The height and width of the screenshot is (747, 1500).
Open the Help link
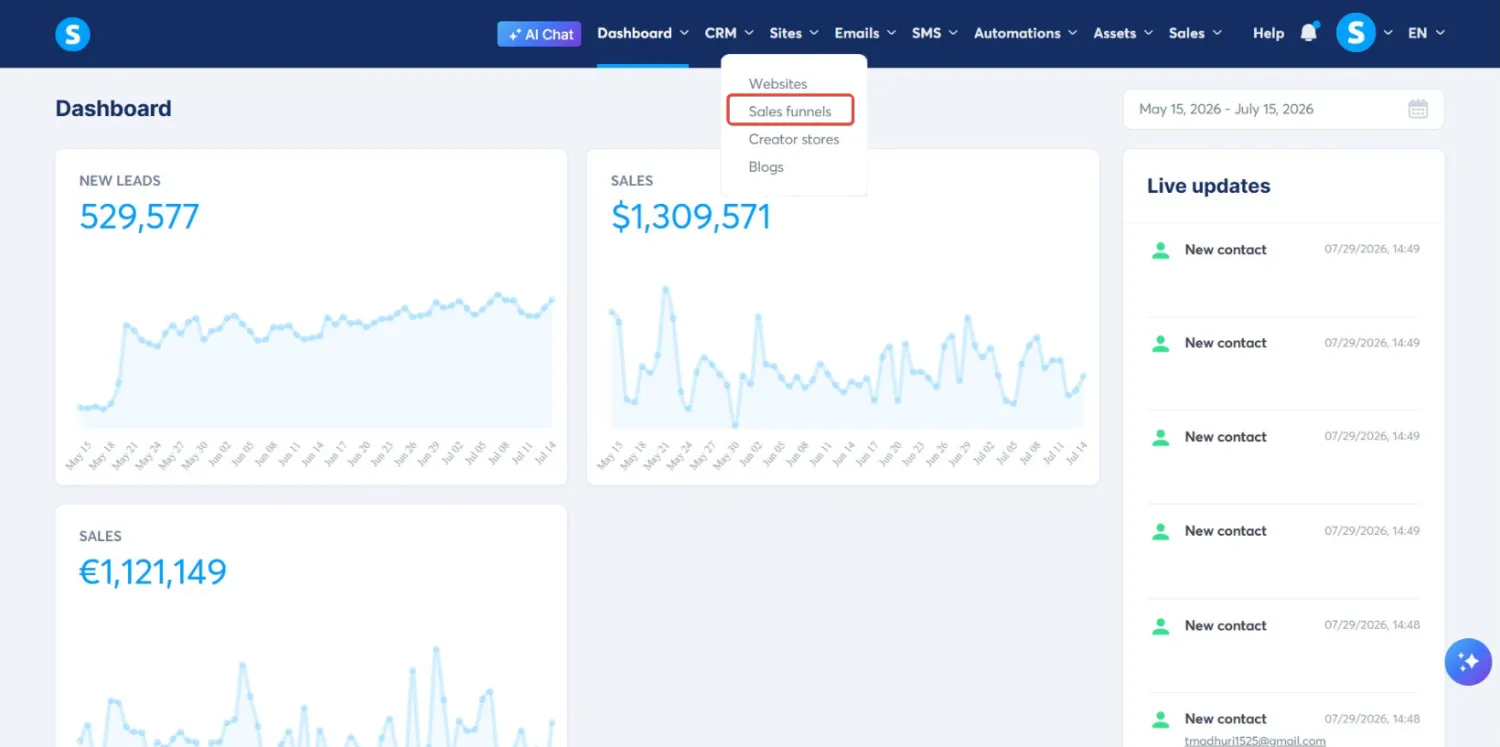coord(1268,33)
